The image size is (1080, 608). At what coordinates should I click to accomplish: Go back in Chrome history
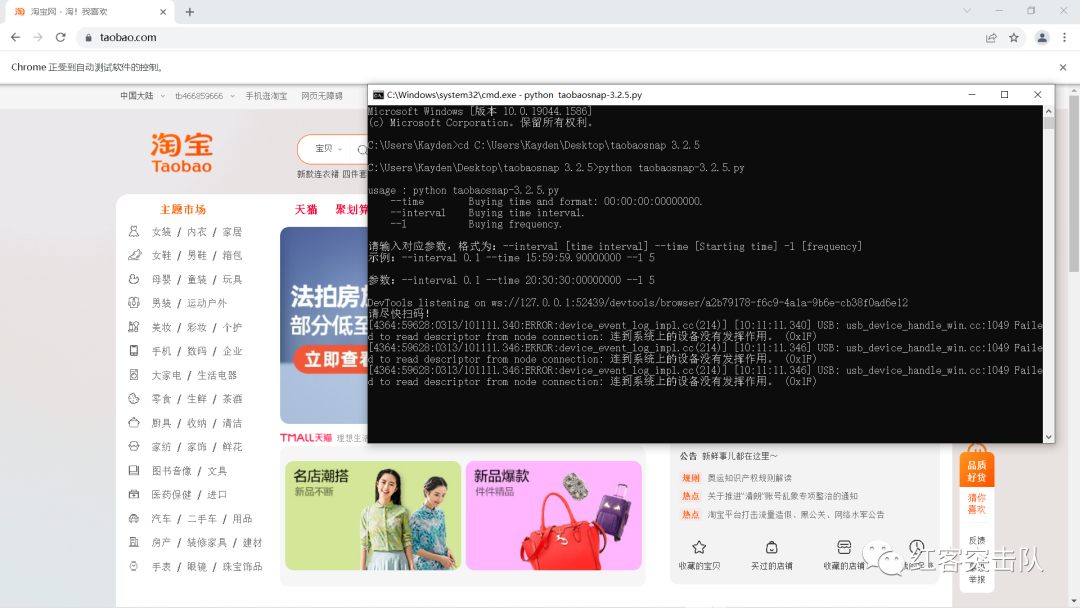(x=15, y=37)
